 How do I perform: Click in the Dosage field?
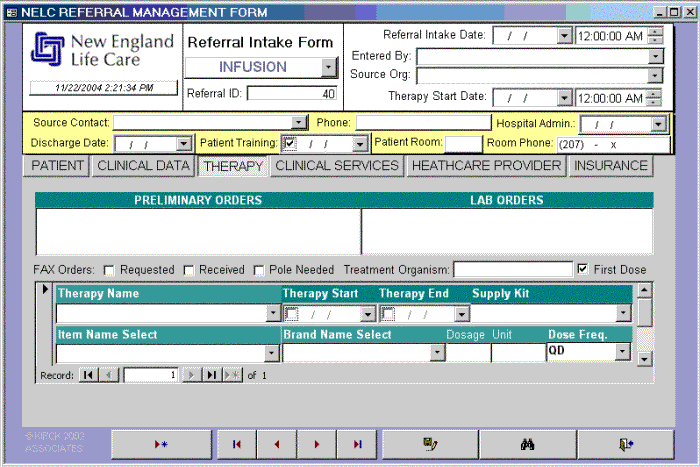(x=468, y=352)
